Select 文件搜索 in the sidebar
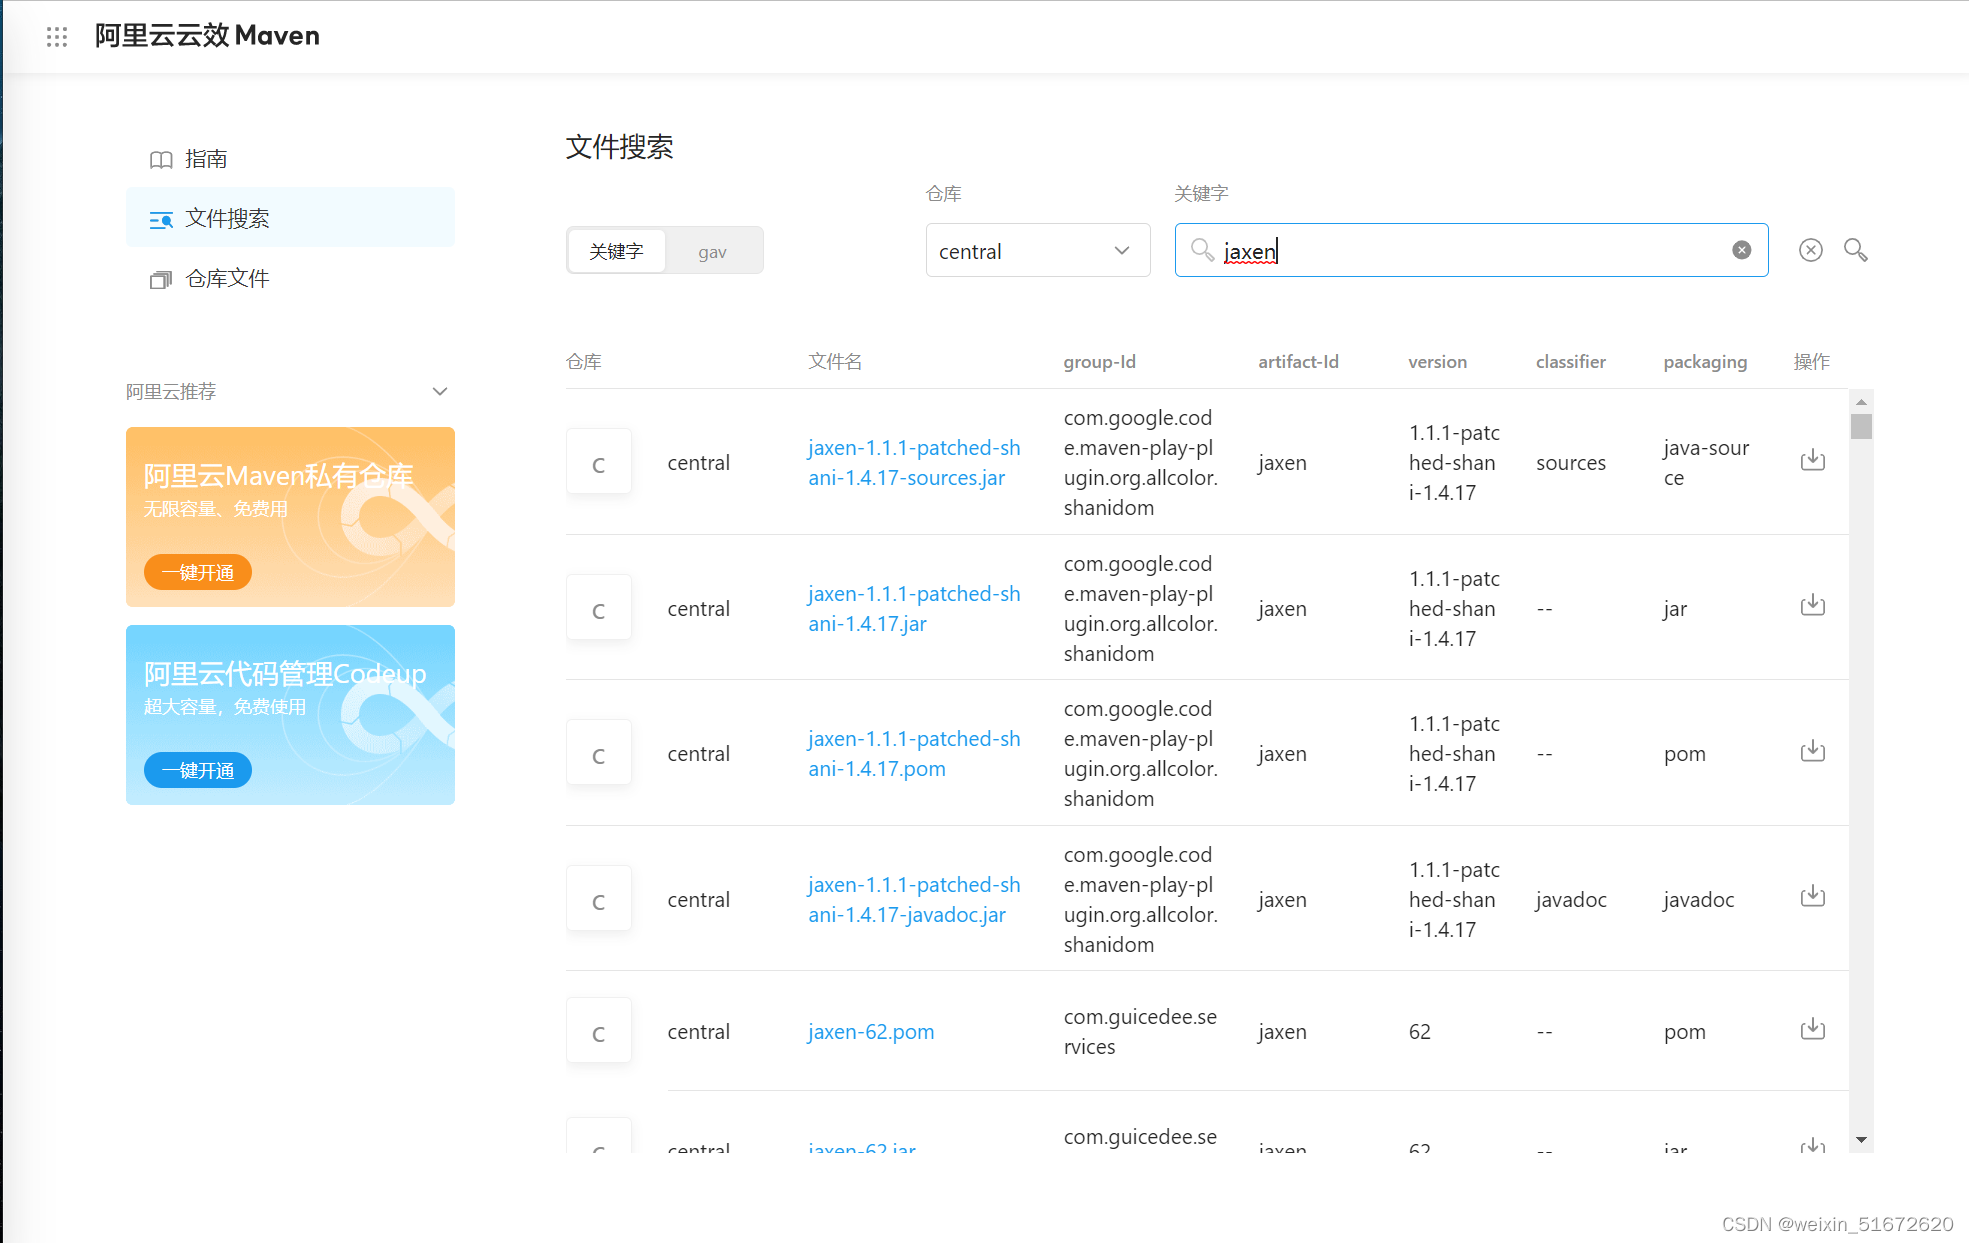This screenshot has width=1969, height=1243. (x=290, y=218)
